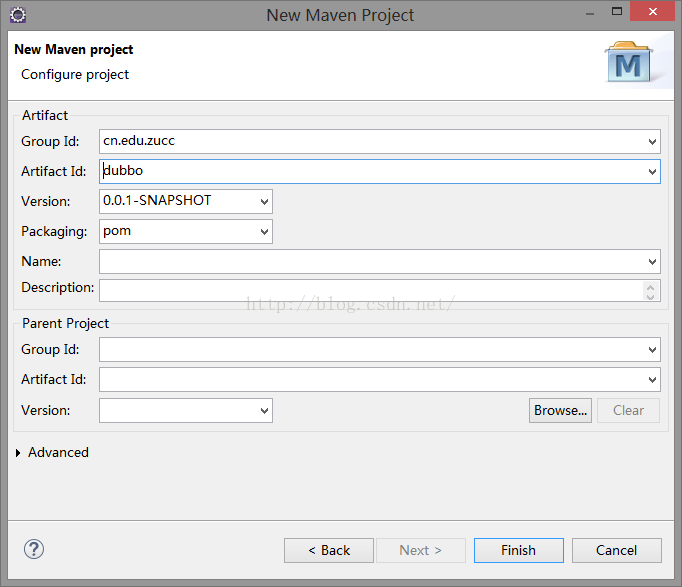Viewport: 682px width, 587px height.
Task: Go back with the < Back button
Action: click(329, 550)
